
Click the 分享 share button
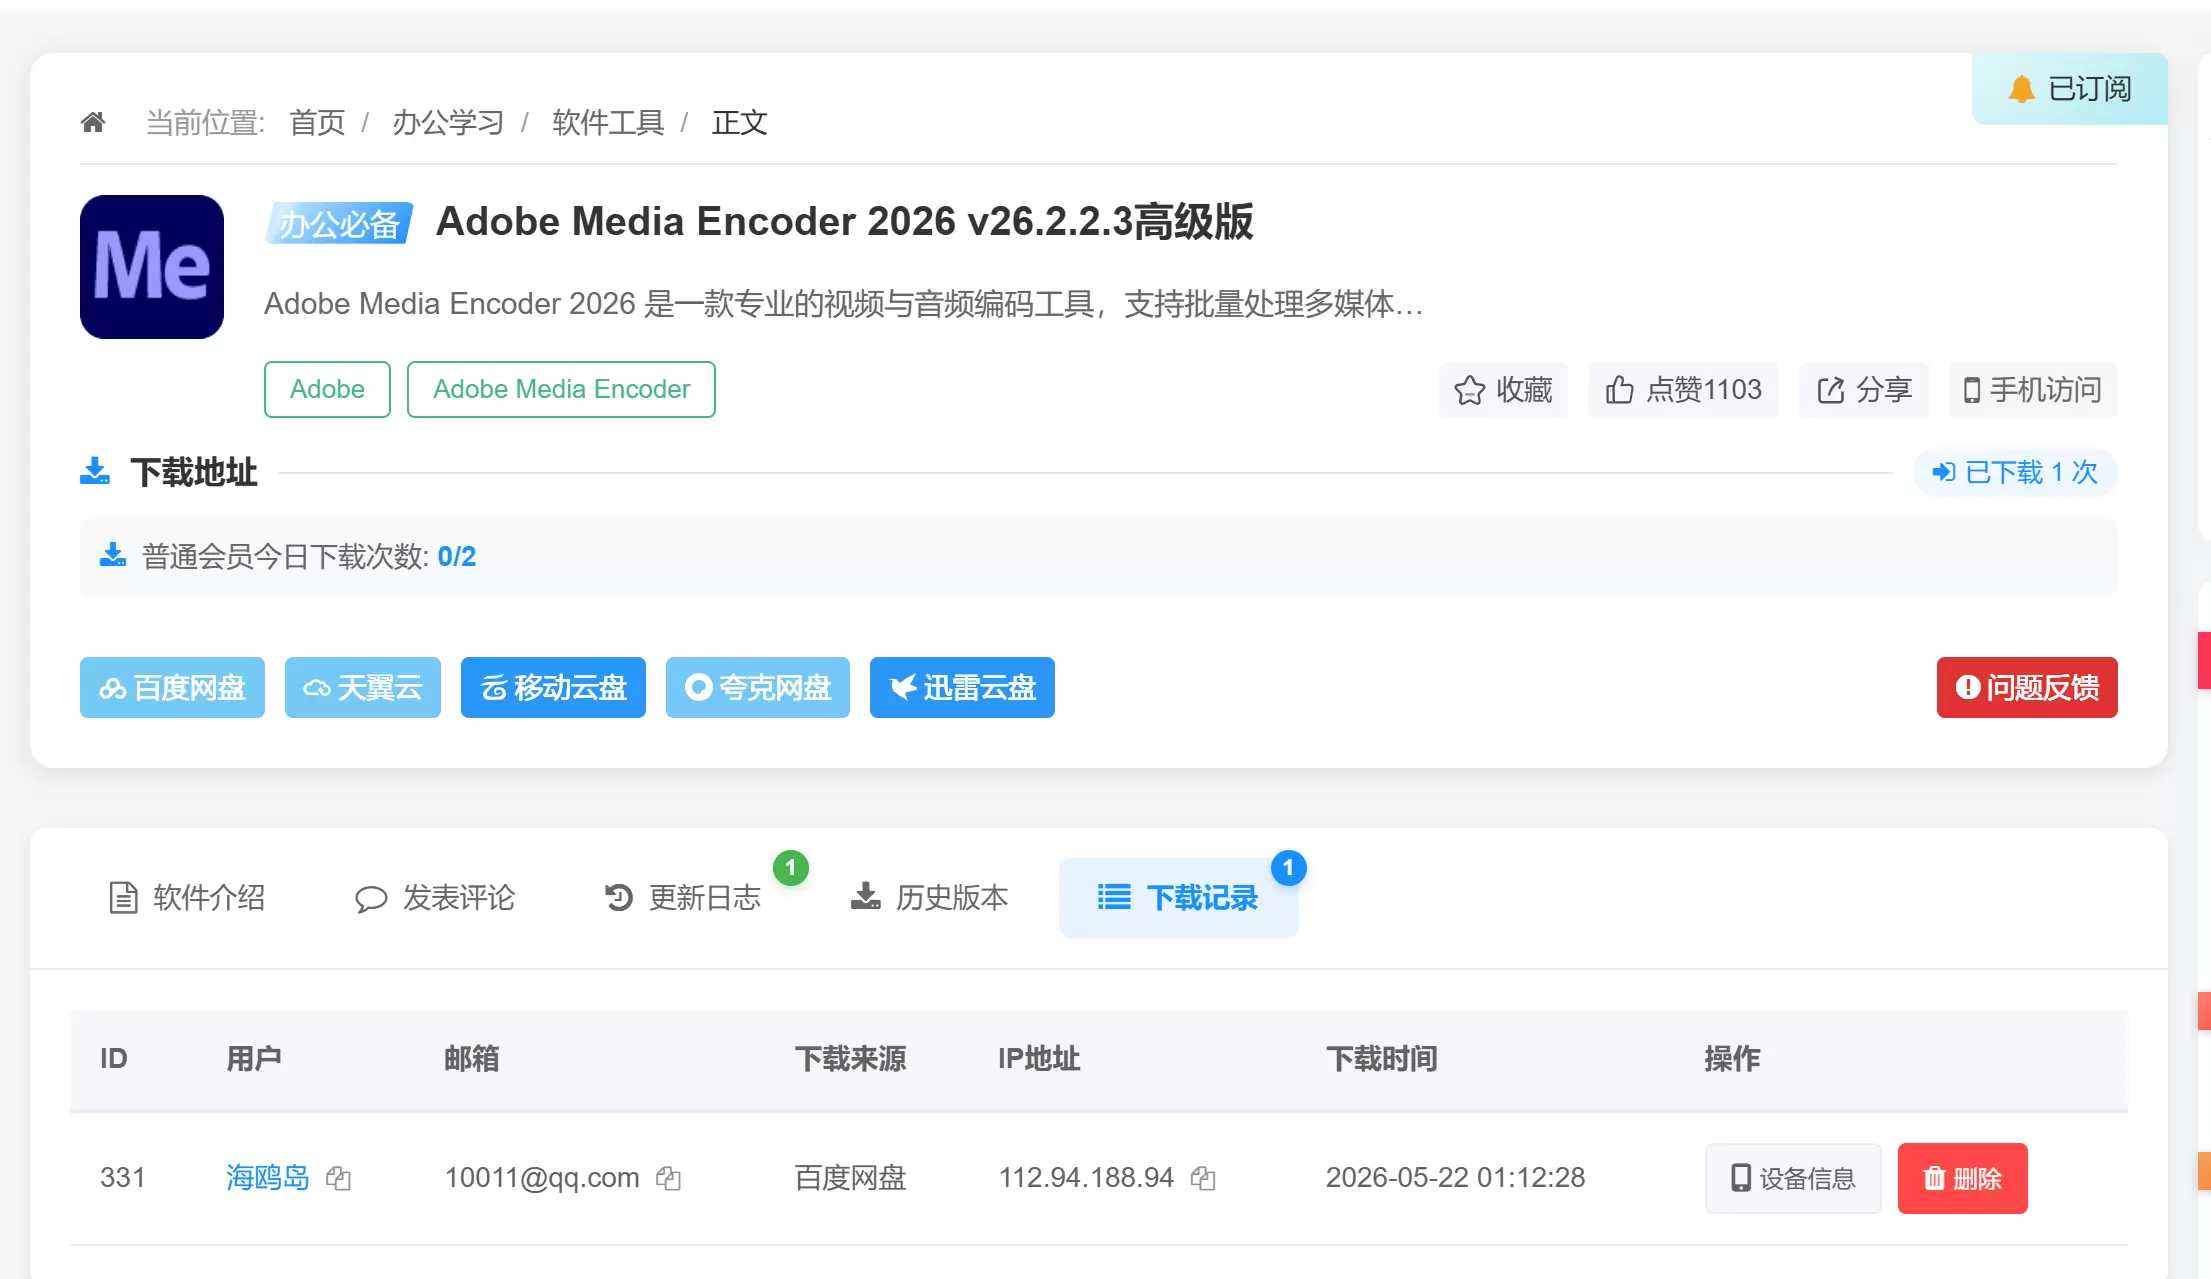pyautogui.click(x=1864, y=390)
